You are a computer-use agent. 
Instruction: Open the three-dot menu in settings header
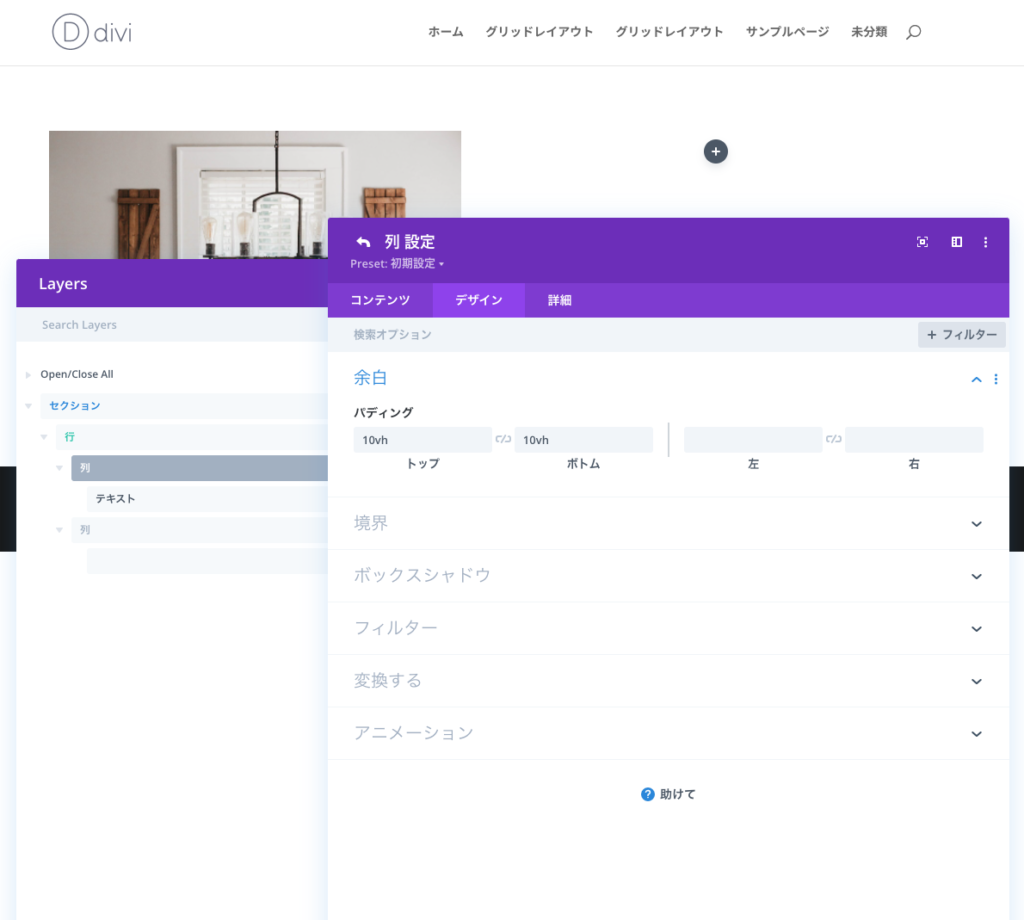[x=986, y=242]
